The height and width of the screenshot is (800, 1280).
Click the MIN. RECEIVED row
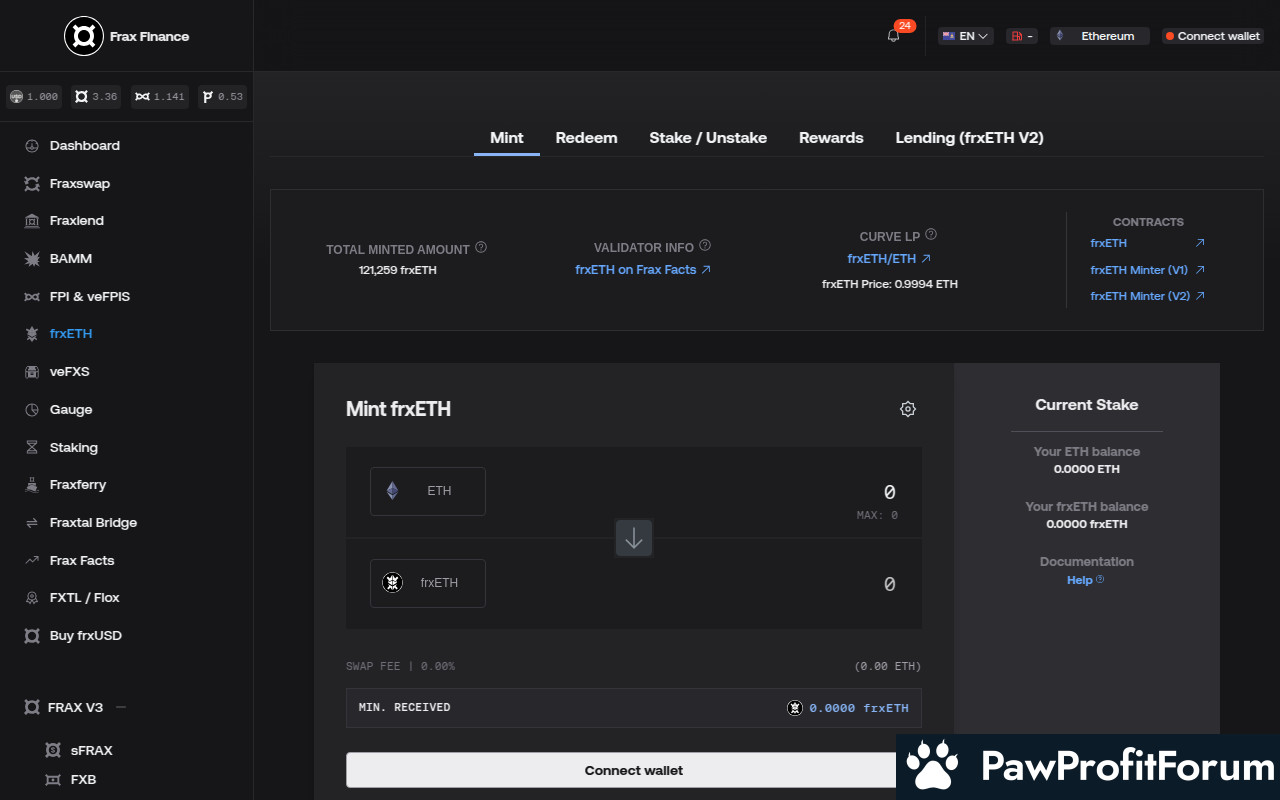pyautogui.click(x=634, y=708)
